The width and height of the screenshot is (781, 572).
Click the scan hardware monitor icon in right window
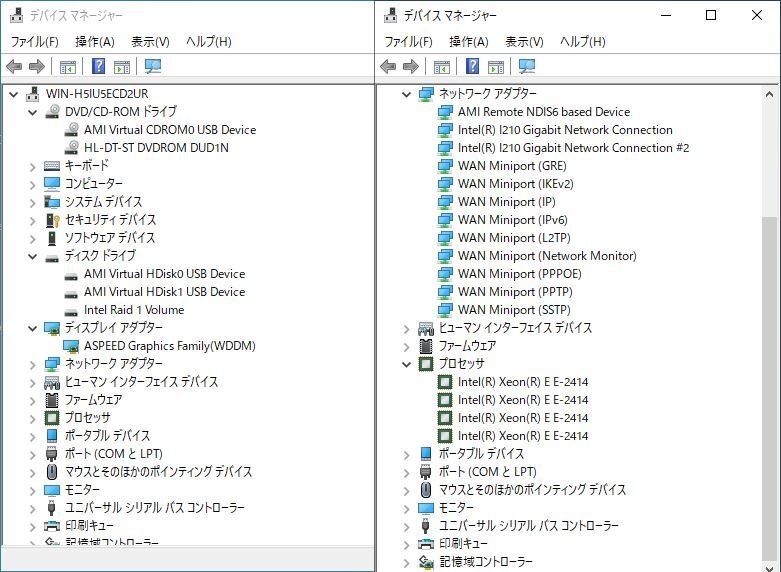coord(526,66)
